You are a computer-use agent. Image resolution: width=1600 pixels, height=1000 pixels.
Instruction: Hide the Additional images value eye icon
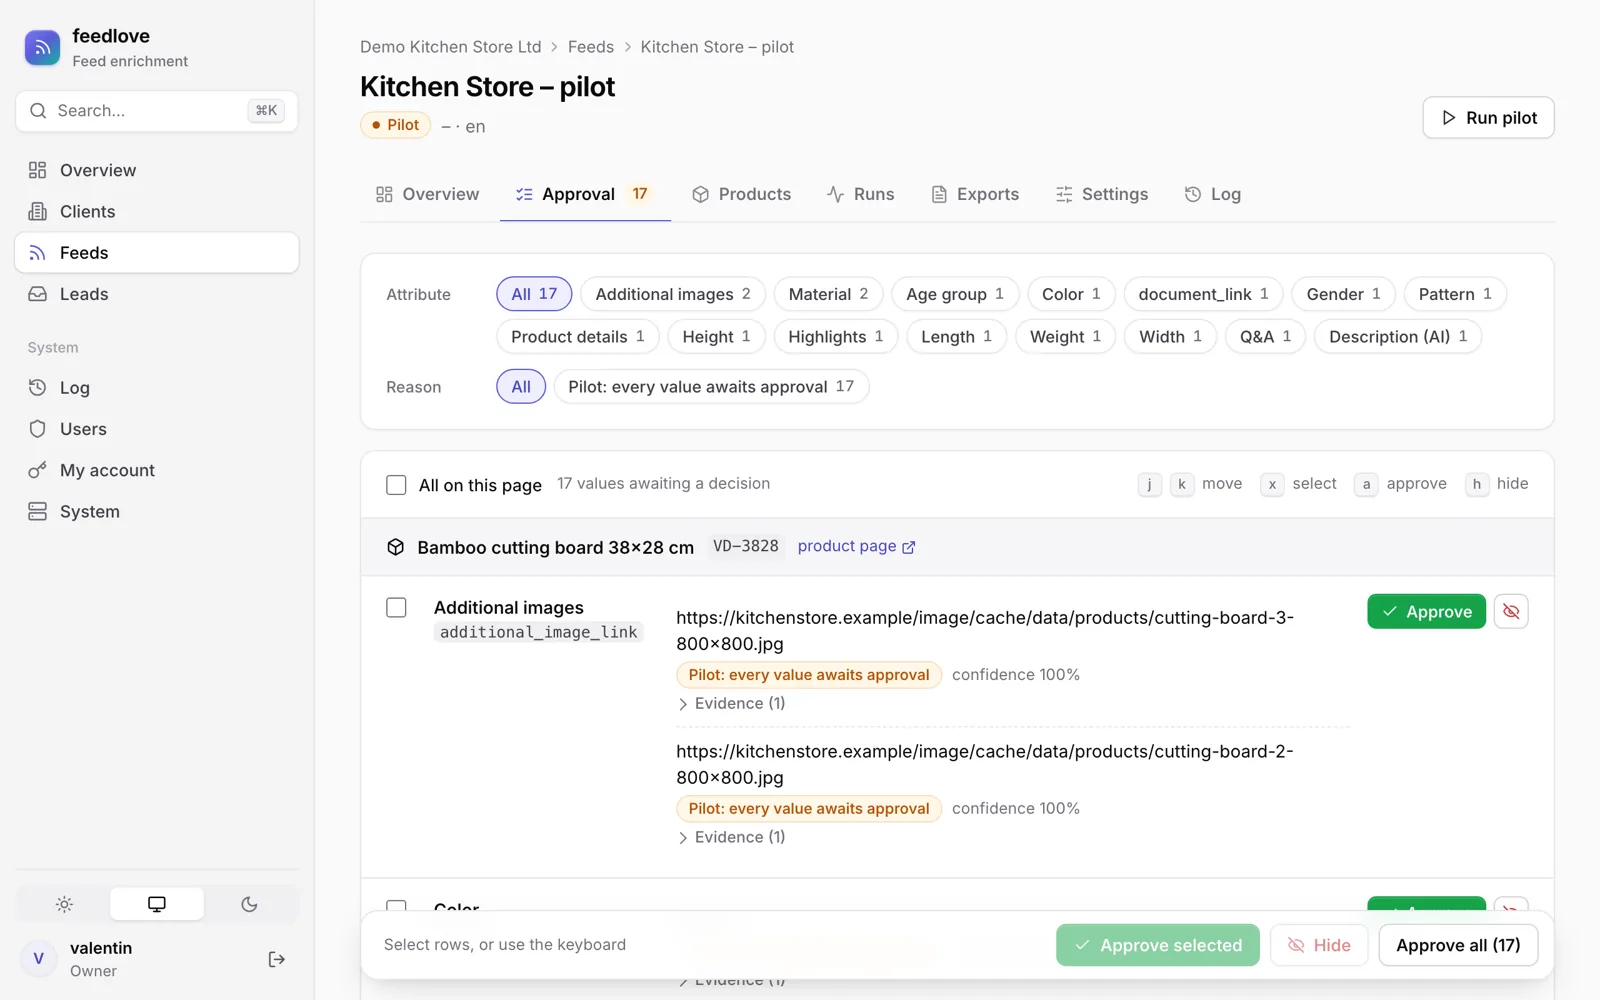click(x=1511, y=611)
